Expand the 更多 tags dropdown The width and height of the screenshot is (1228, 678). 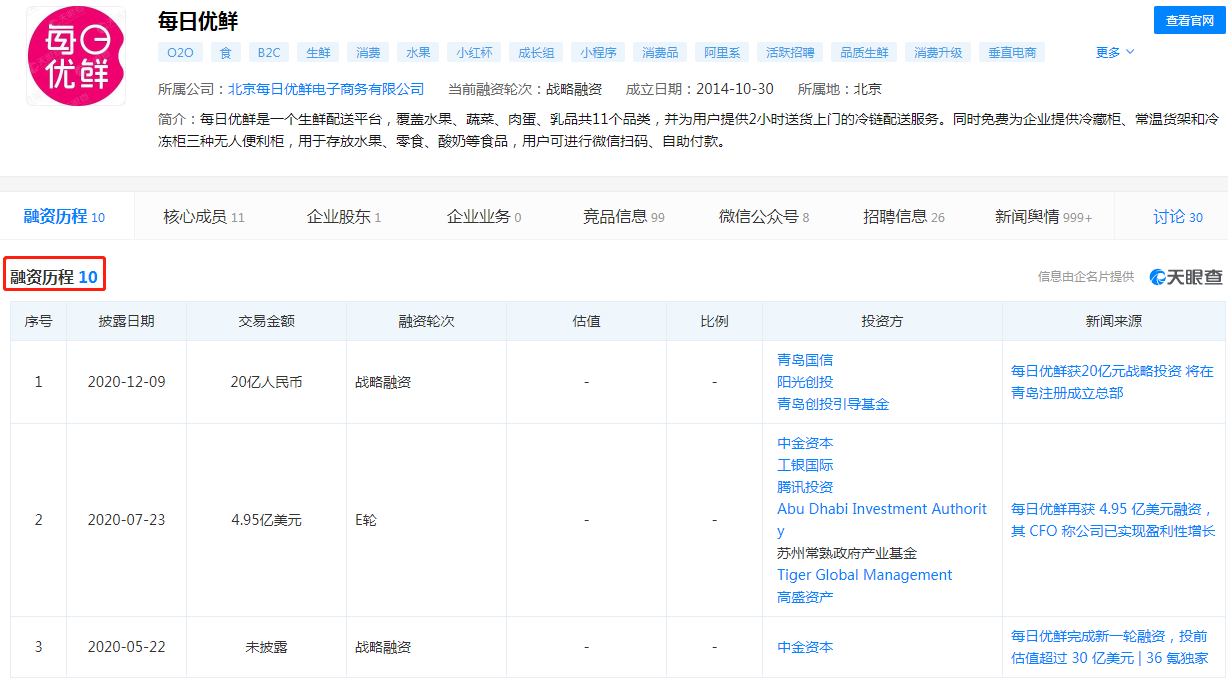pyautogui.click(x=1115, y=52)
